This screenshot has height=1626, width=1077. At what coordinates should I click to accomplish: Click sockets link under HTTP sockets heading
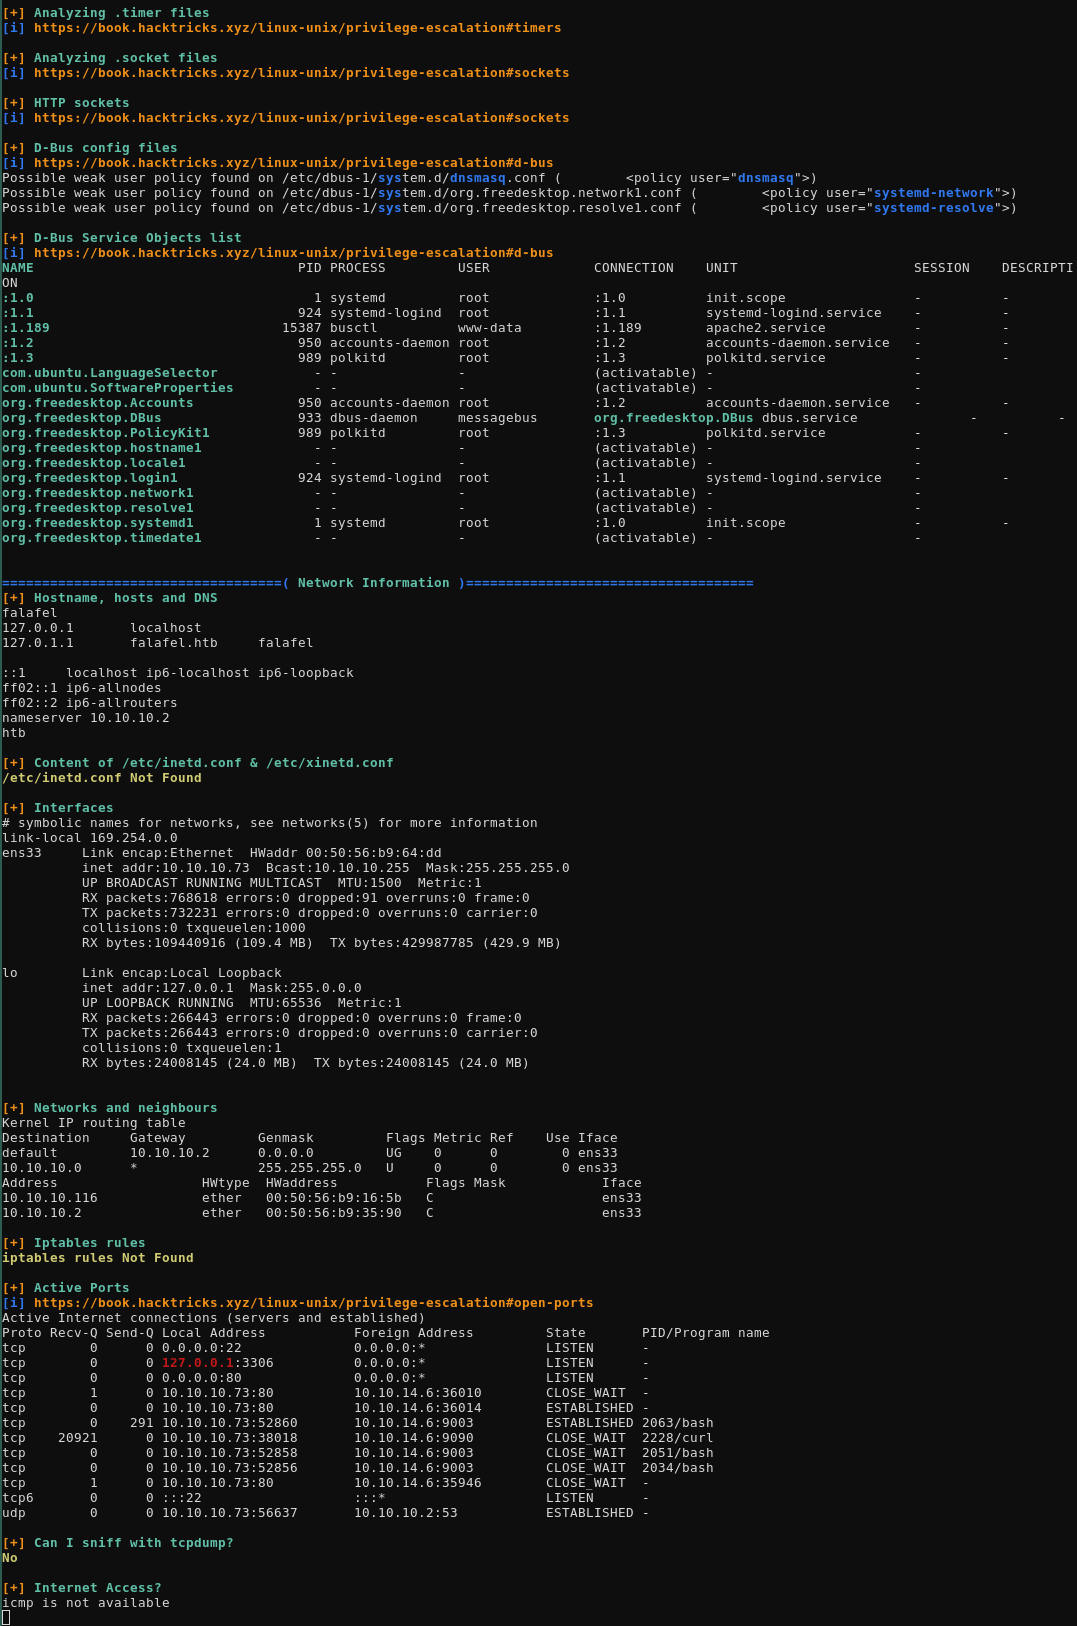click(x=301, y=118)
